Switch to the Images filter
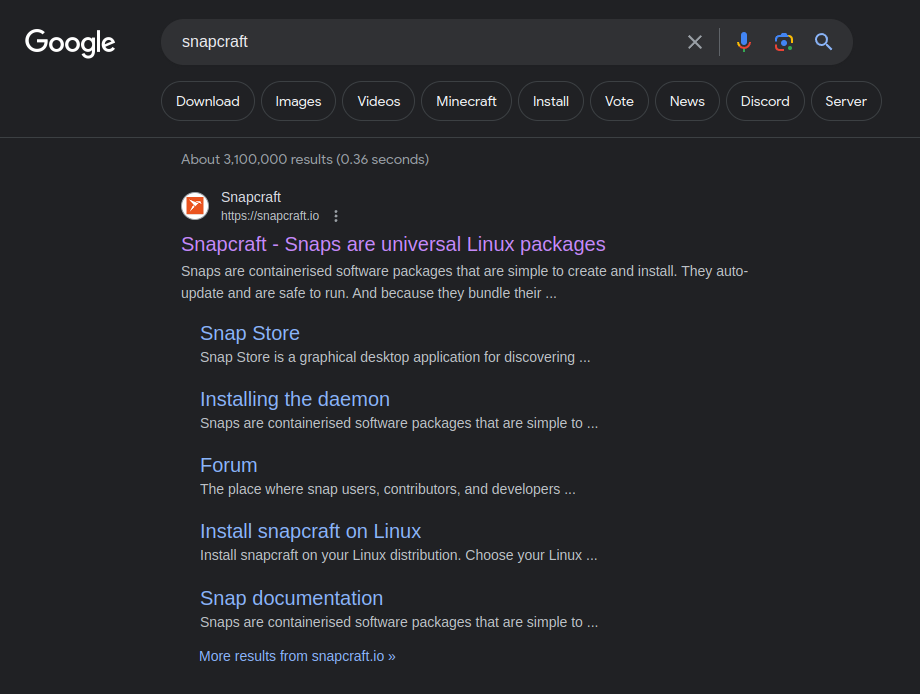The width and height of the screenshot is (920, 694). [298, 101]
